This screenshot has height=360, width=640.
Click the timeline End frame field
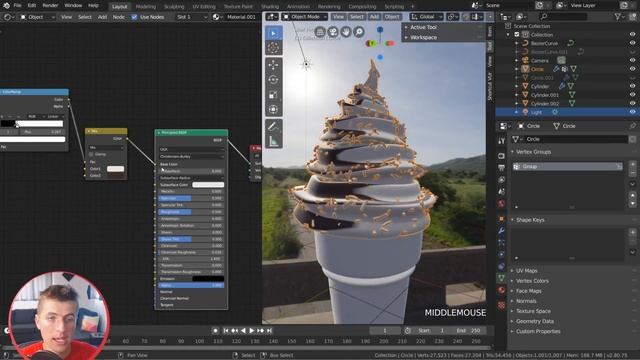468,331
